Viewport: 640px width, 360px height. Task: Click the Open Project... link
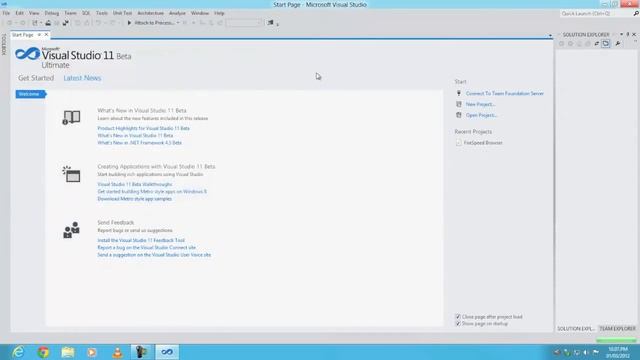(x=481, y=115)
